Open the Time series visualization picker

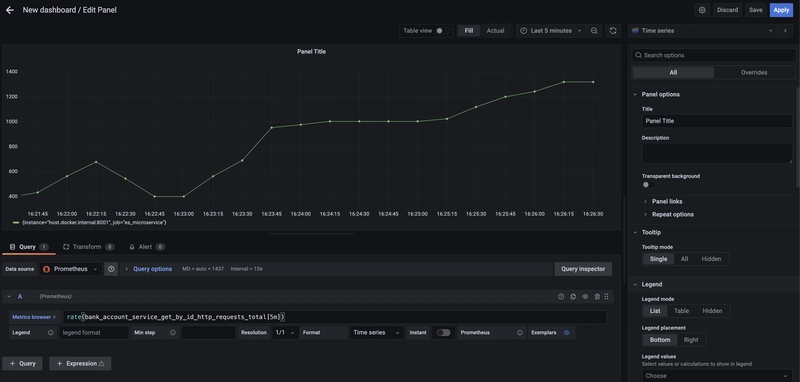(703, 31)
